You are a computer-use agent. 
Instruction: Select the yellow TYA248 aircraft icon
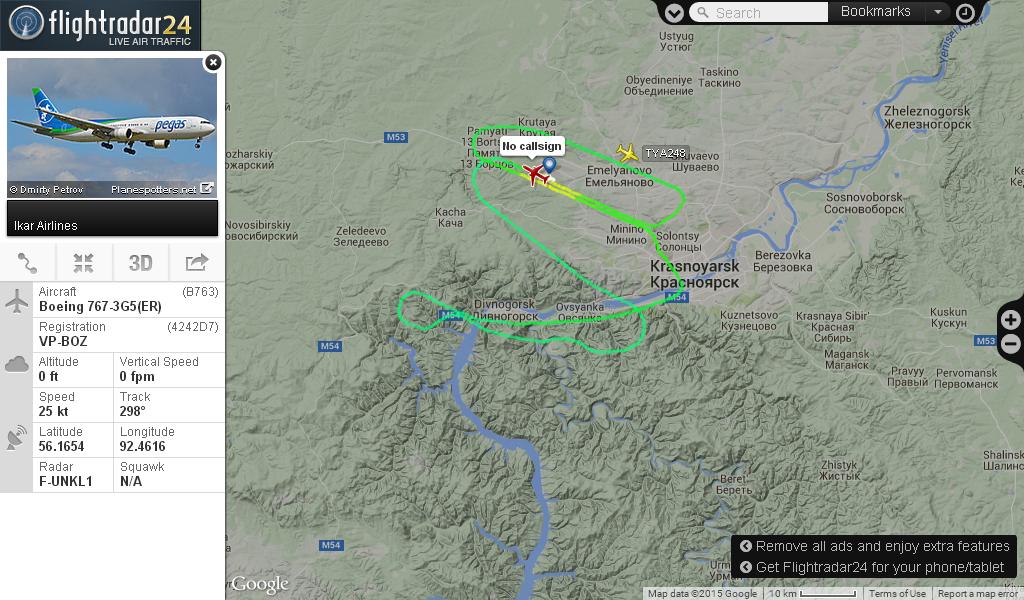627,153
